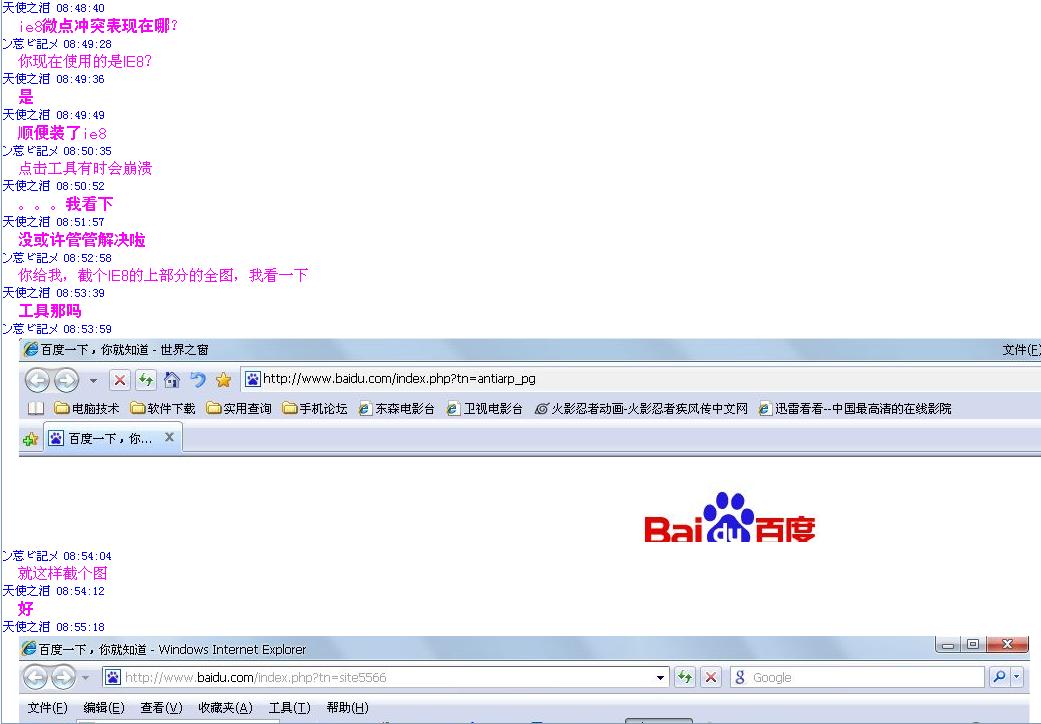The width and height of the screenshot is (1041, 724).
Task: Focus the address bar with the antiarp_pg URL
Action: point(641,379)
